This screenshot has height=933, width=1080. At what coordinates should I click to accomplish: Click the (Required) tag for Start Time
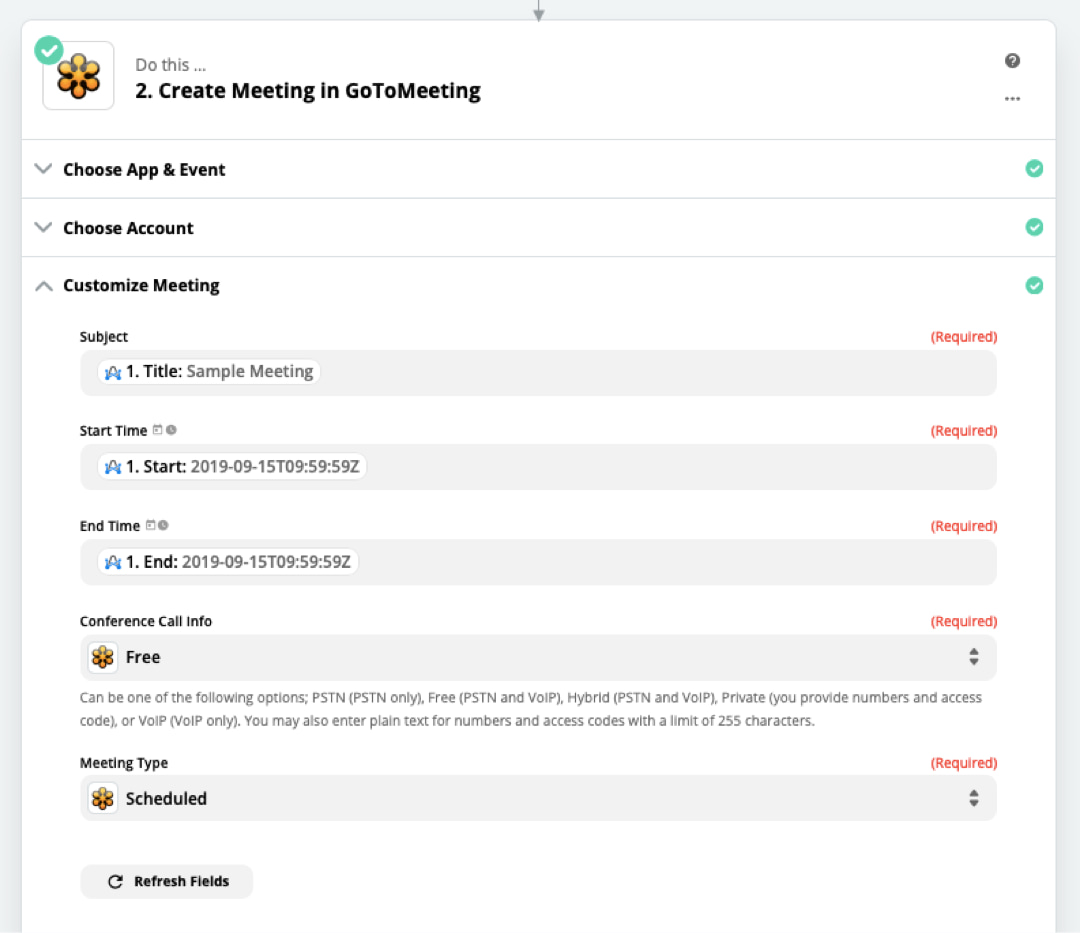[x=964, y=430]
